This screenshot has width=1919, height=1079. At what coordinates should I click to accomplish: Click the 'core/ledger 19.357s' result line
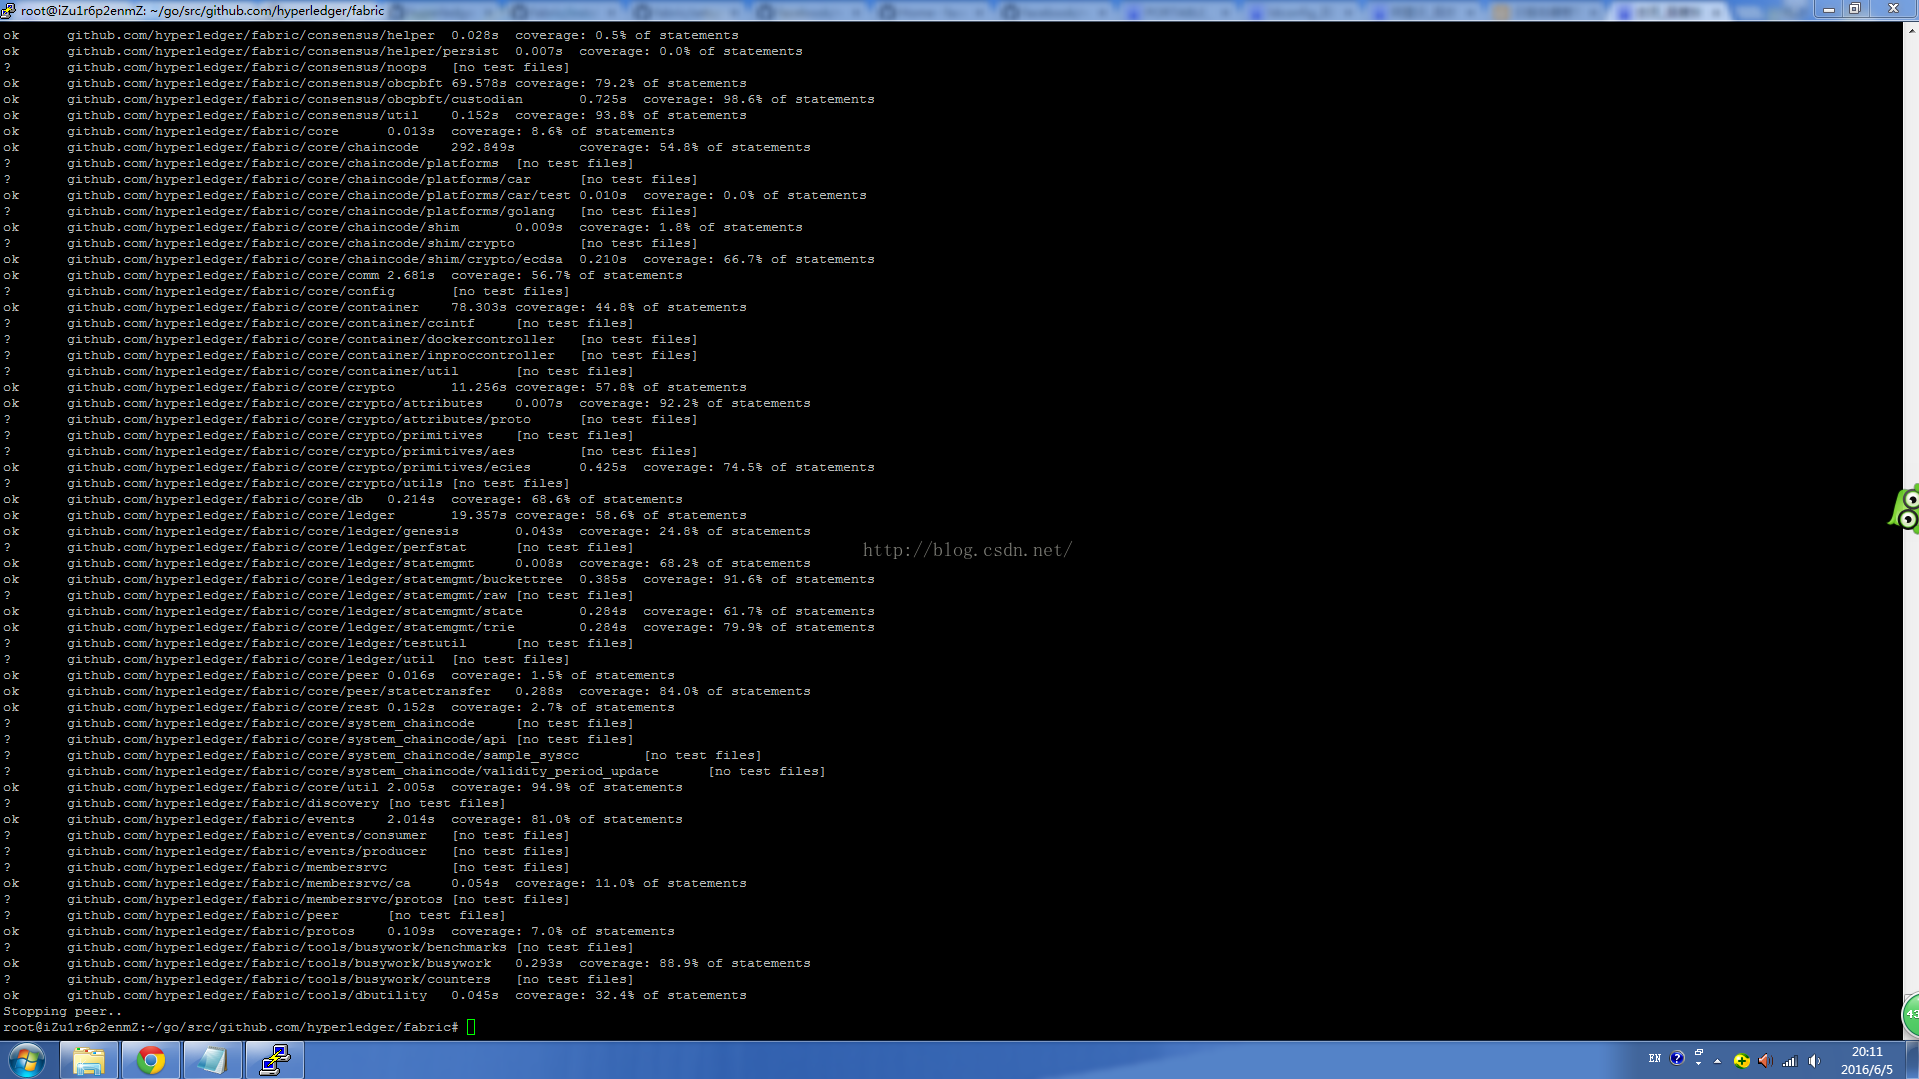tap(375, 515)
